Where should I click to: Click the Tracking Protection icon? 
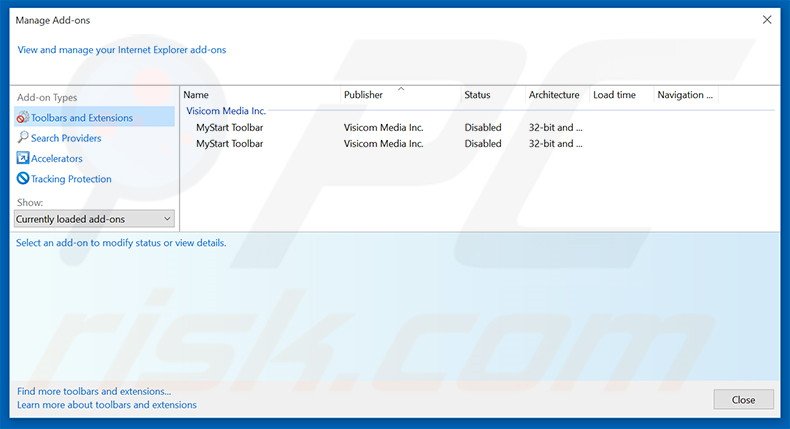(x=23, y=178)
